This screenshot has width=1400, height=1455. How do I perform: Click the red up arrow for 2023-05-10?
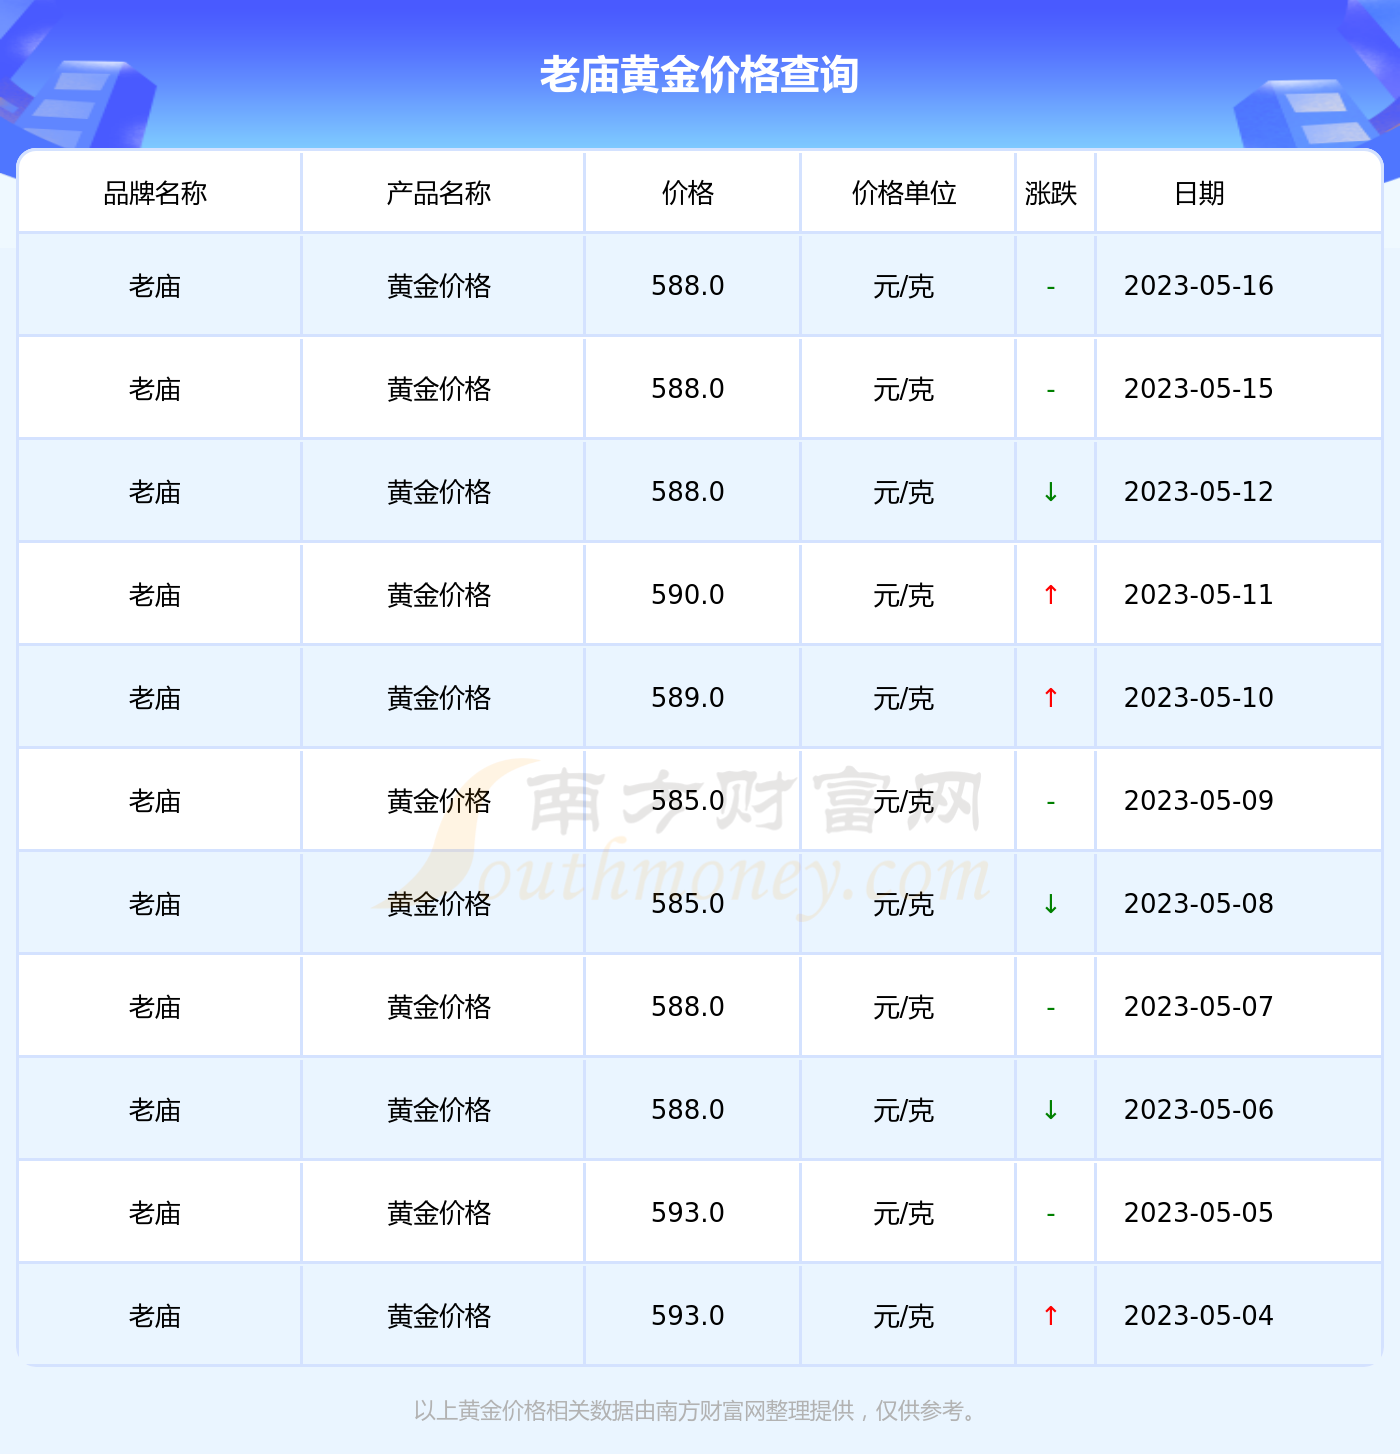click(1051, 698)
